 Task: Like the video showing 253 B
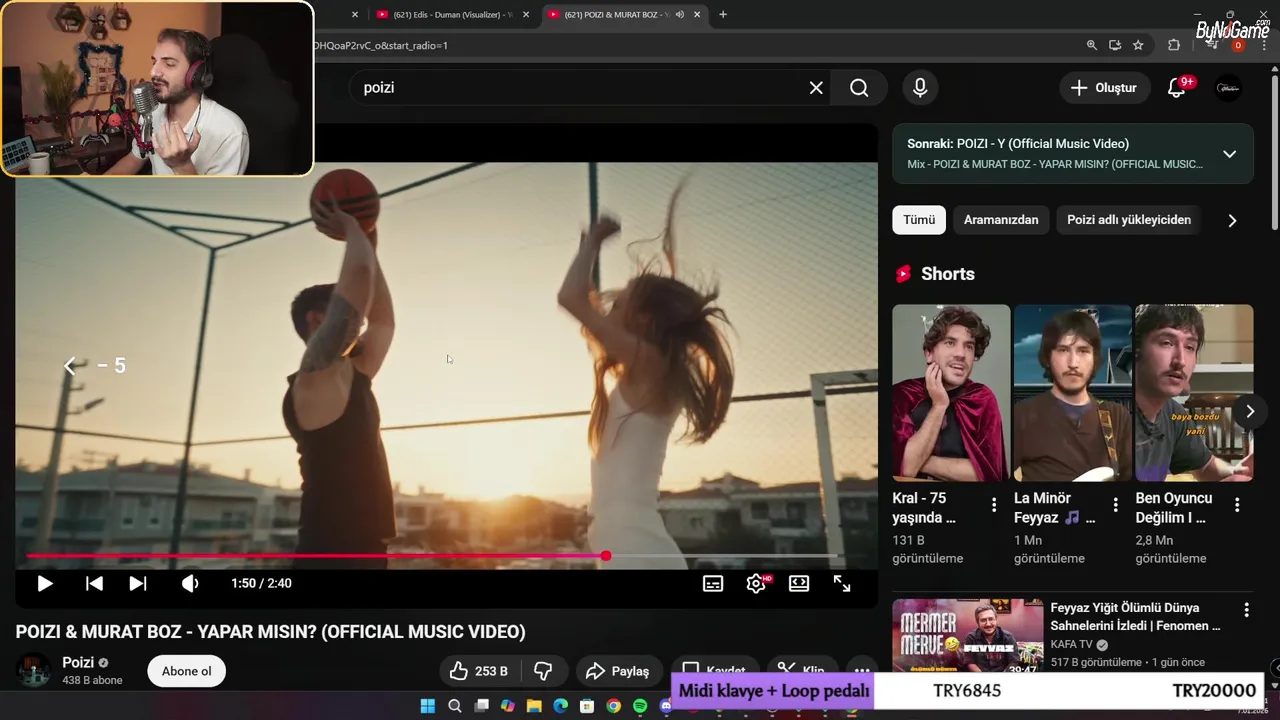(479, 671)
